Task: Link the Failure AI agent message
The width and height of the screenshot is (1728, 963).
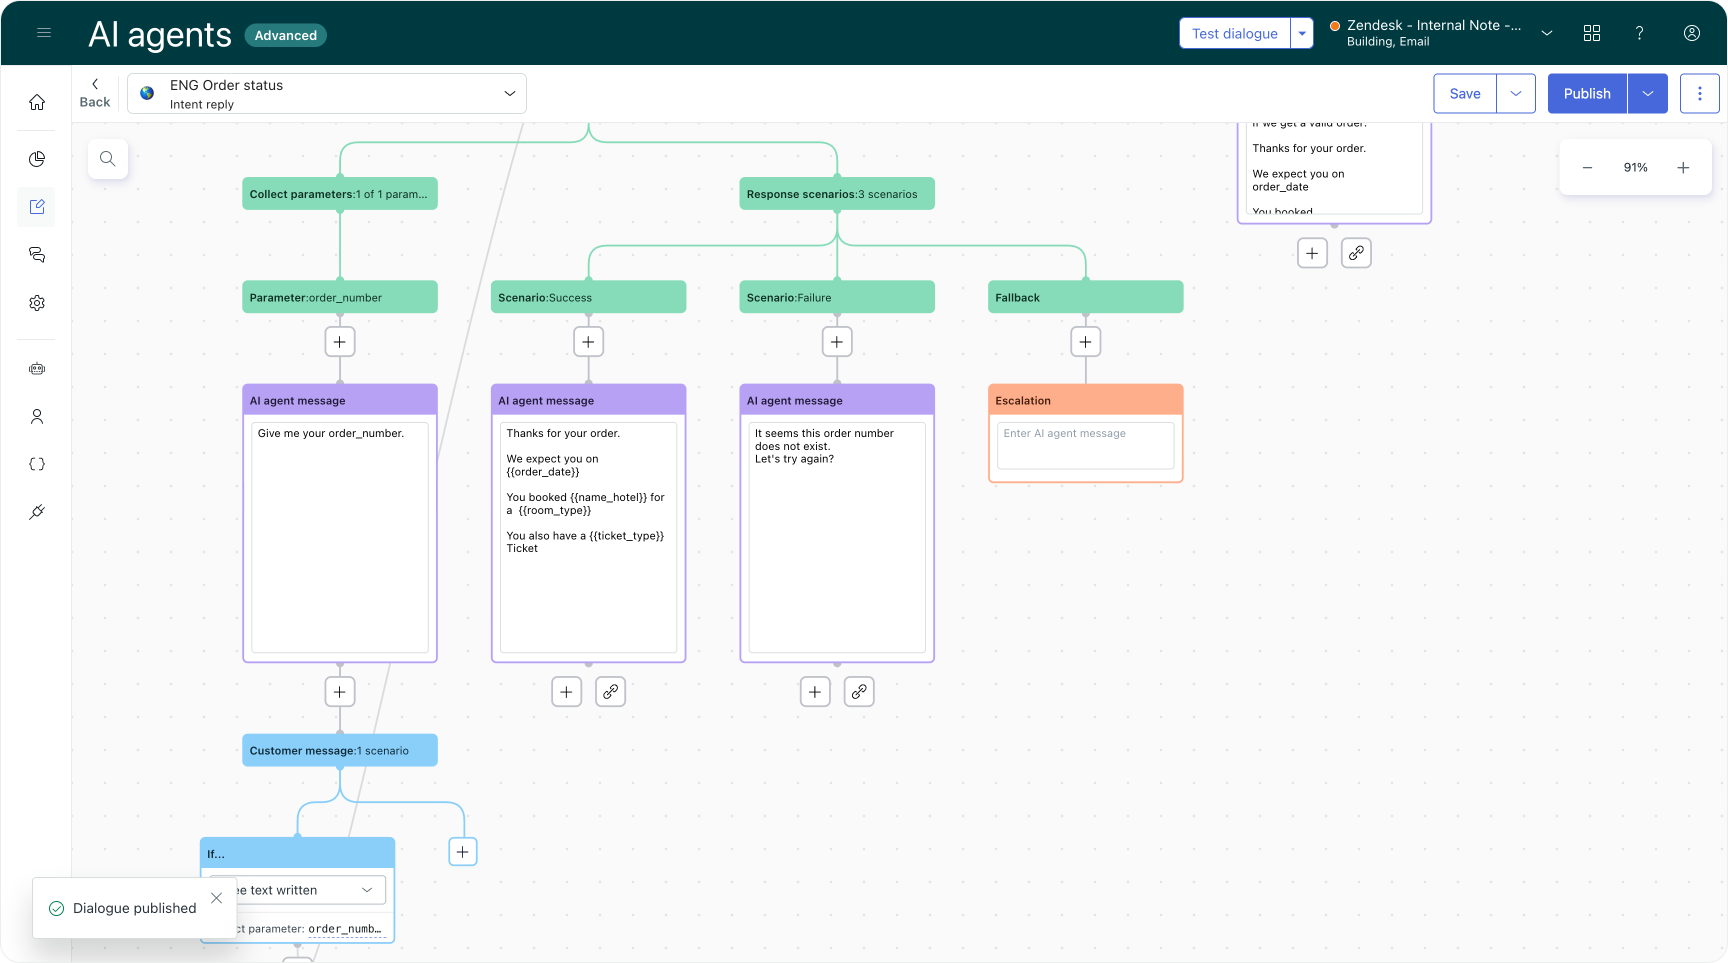Action: tap(859, 692)
